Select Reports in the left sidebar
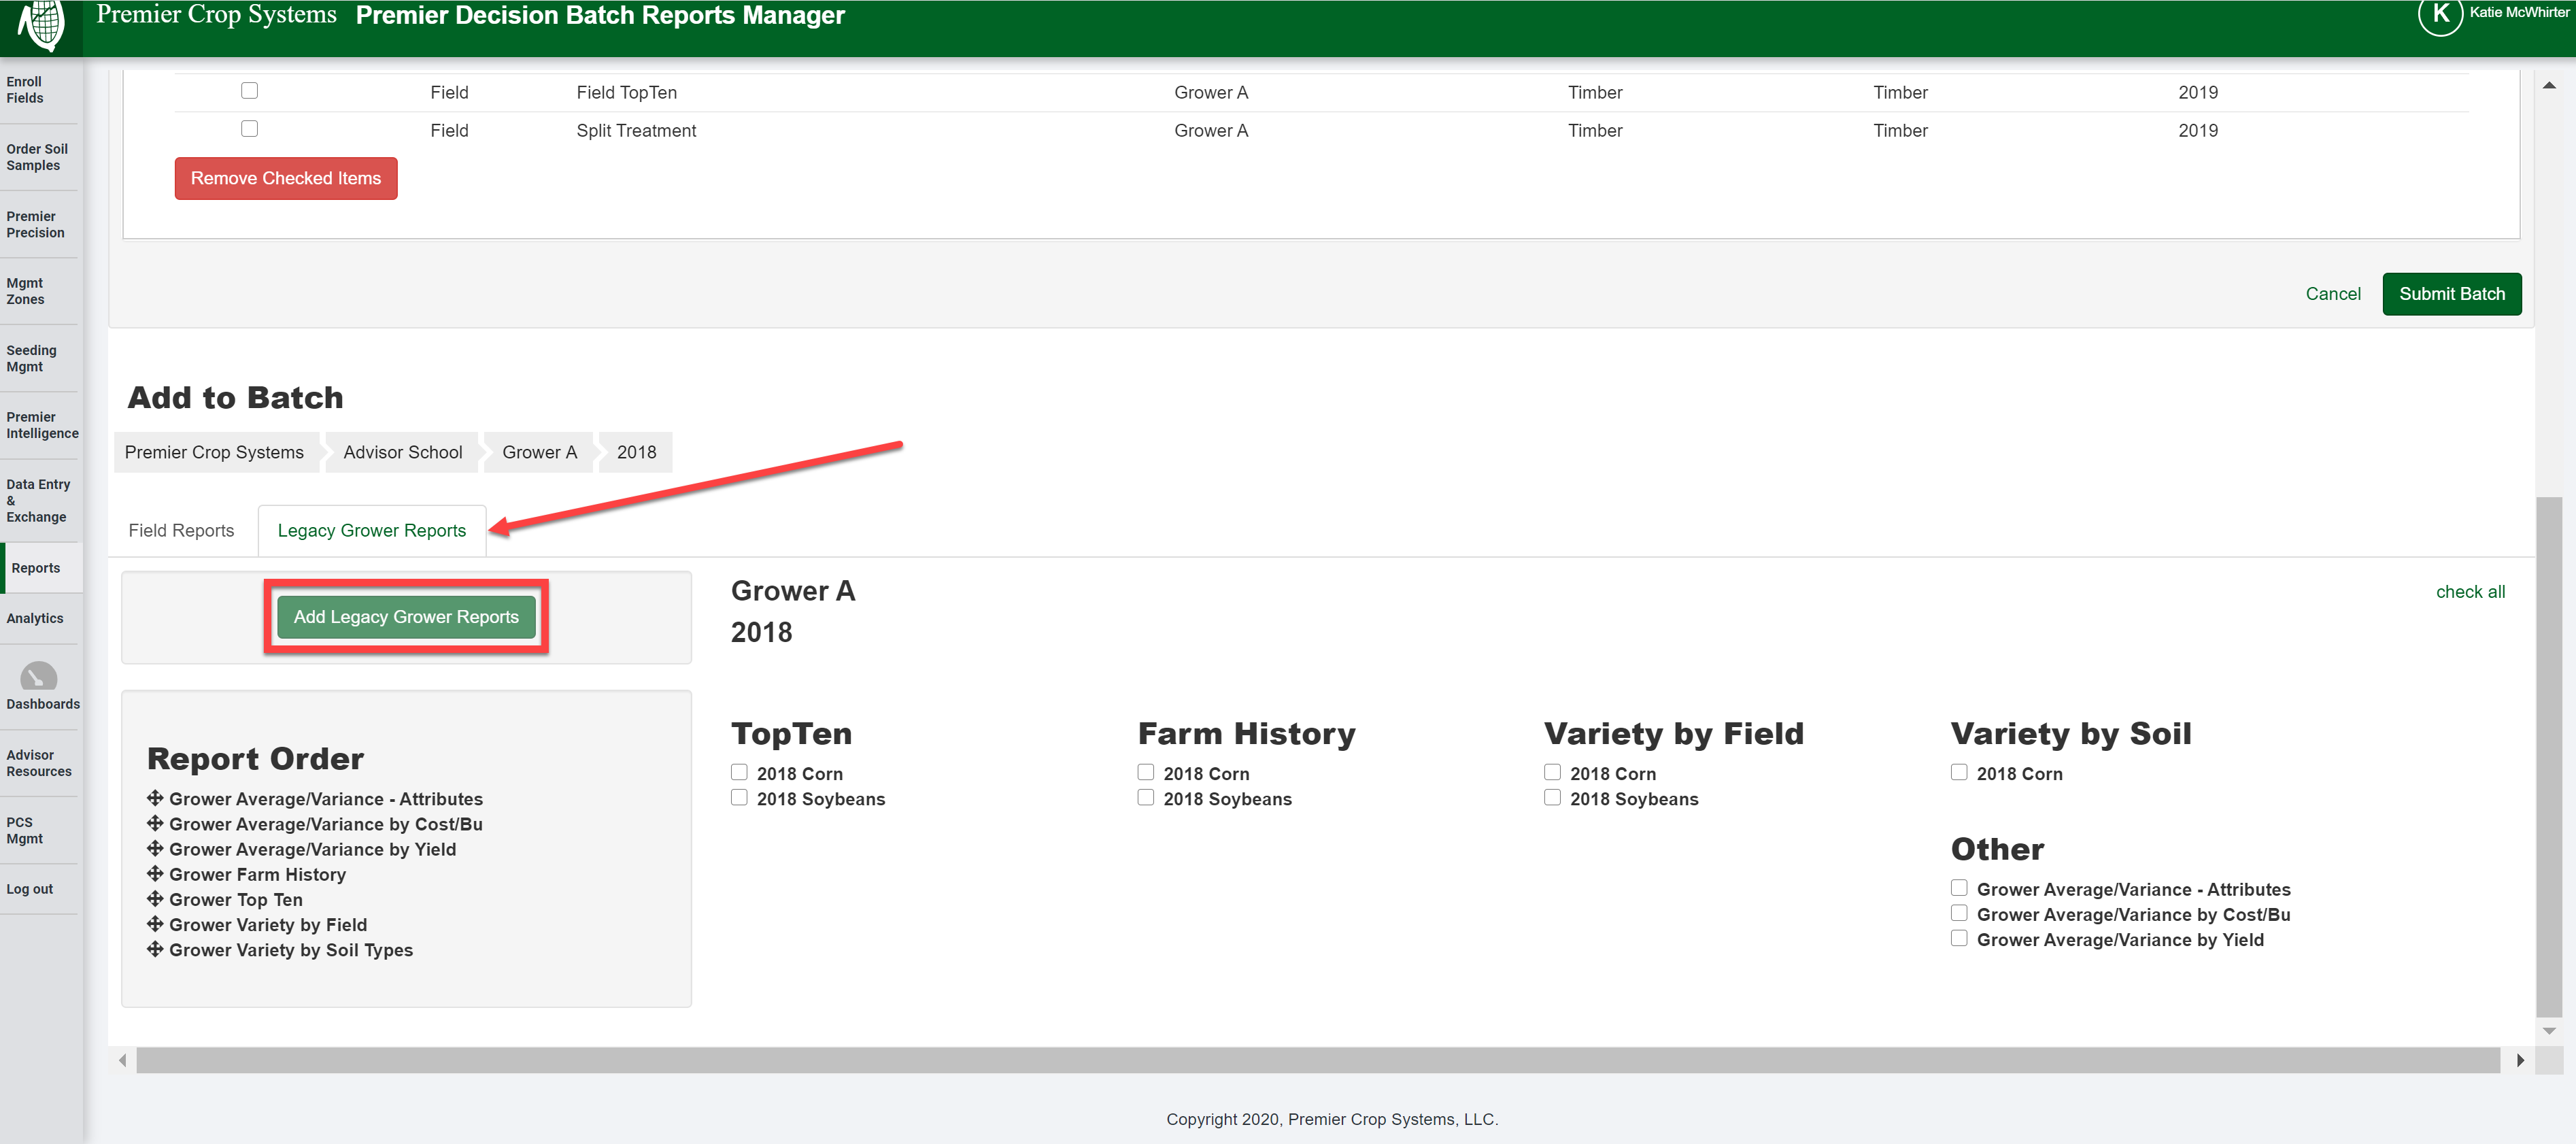 pos(35,567)
